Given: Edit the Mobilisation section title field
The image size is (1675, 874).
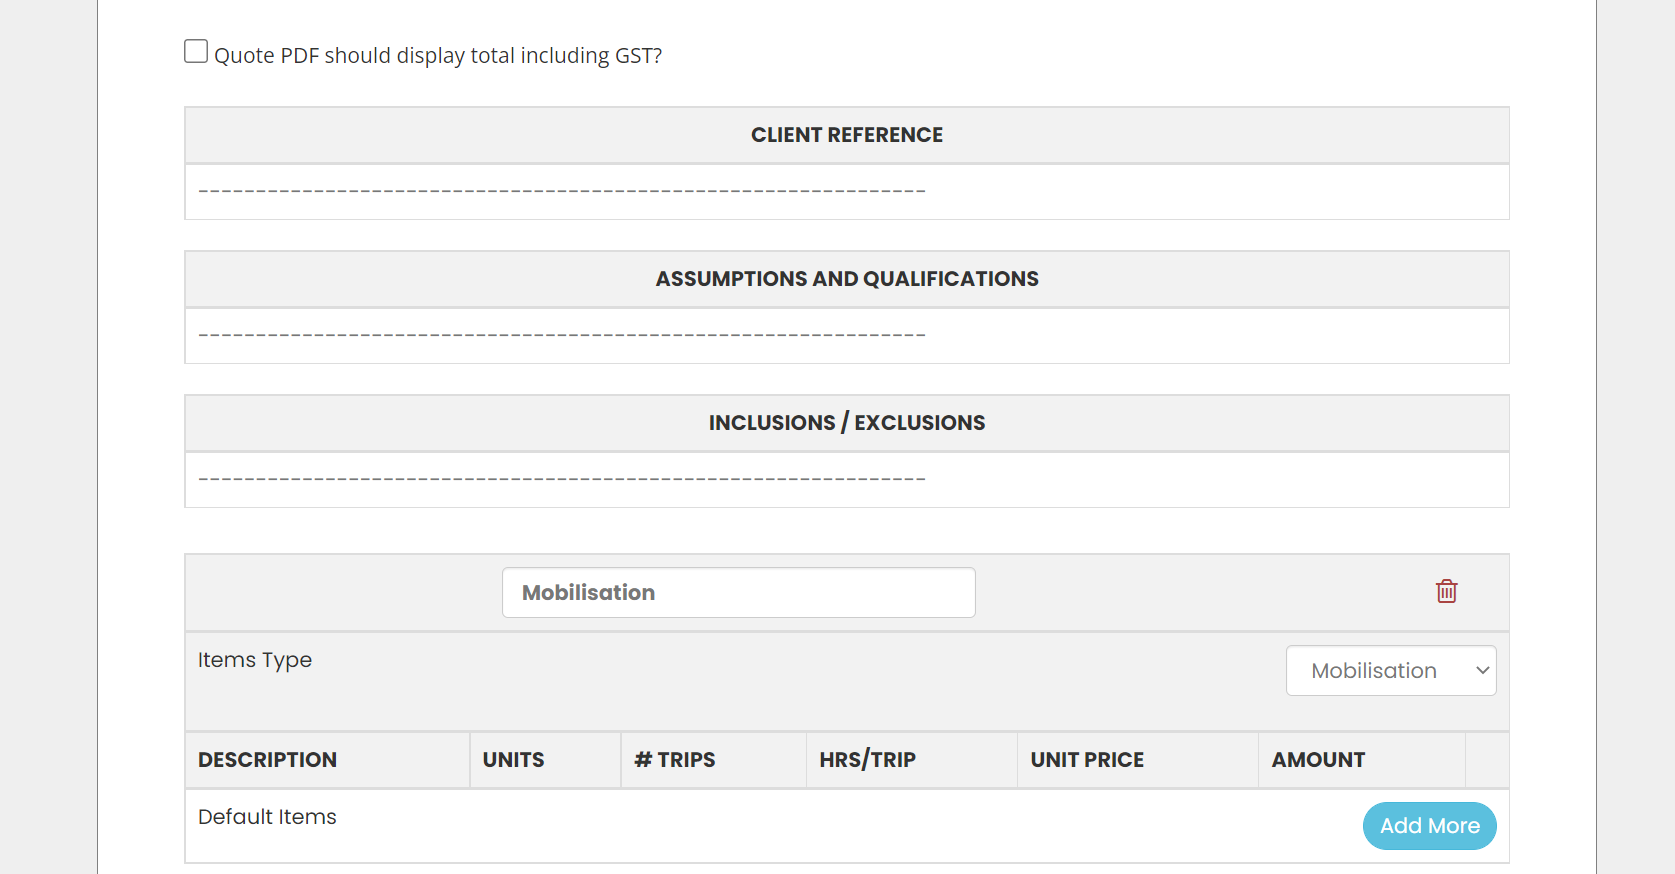Looking at the screenshot, I should point(739,592).
